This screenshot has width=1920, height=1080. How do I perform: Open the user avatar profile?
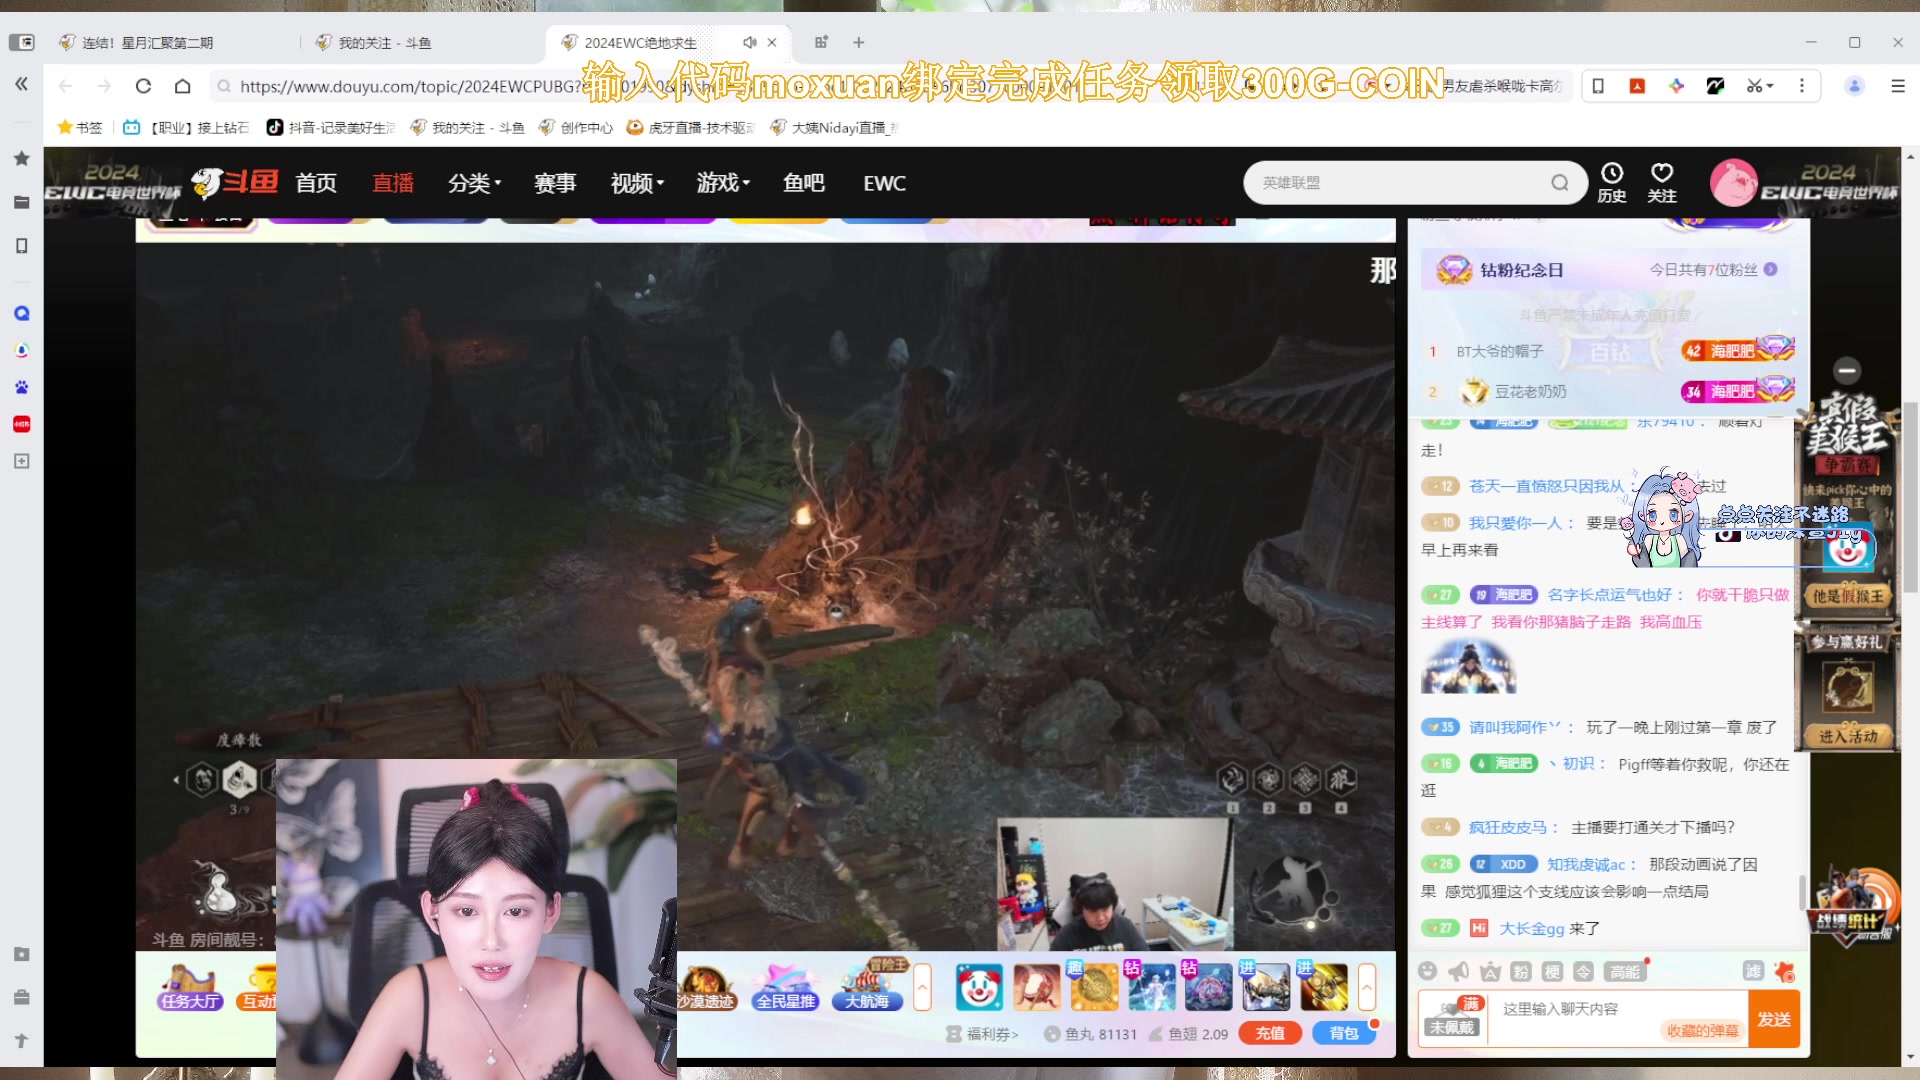(1733, 183)
